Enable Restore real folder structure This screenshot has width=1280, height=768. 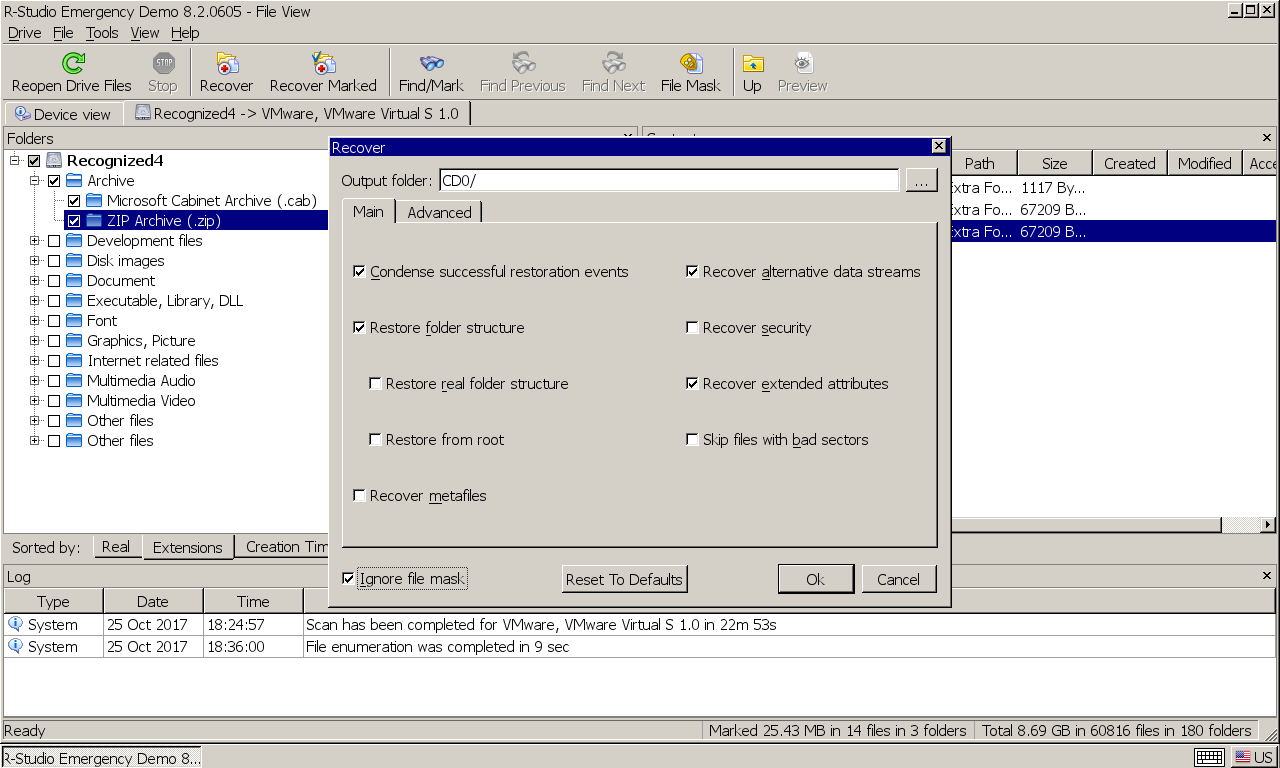tap(375, 383)
